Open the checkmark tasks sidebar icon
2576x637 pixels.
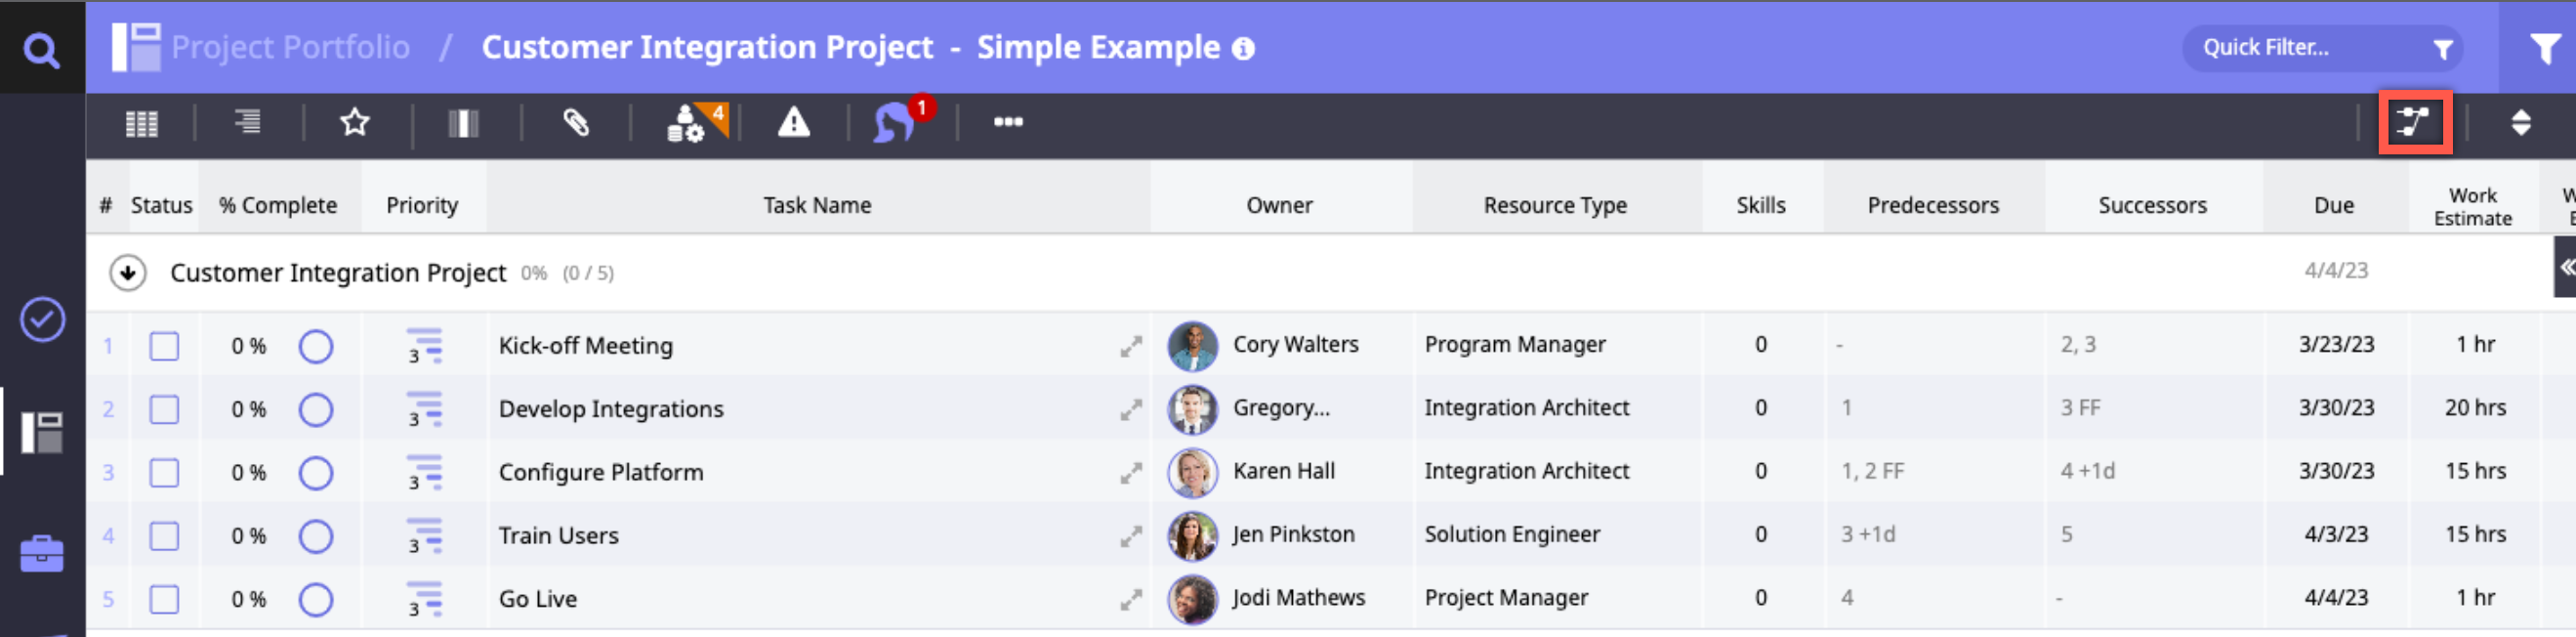pos(42,320)
